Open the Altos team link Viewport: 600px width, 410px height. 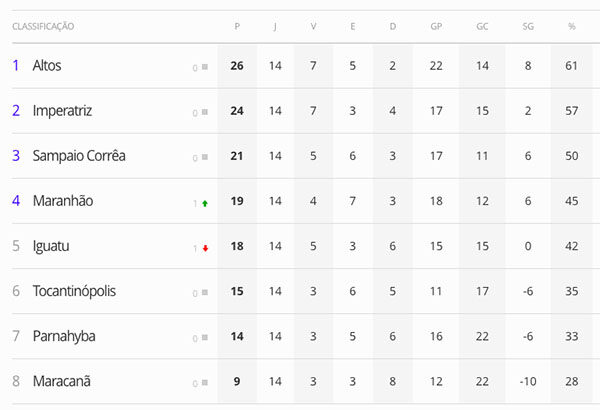coord(47,66)
